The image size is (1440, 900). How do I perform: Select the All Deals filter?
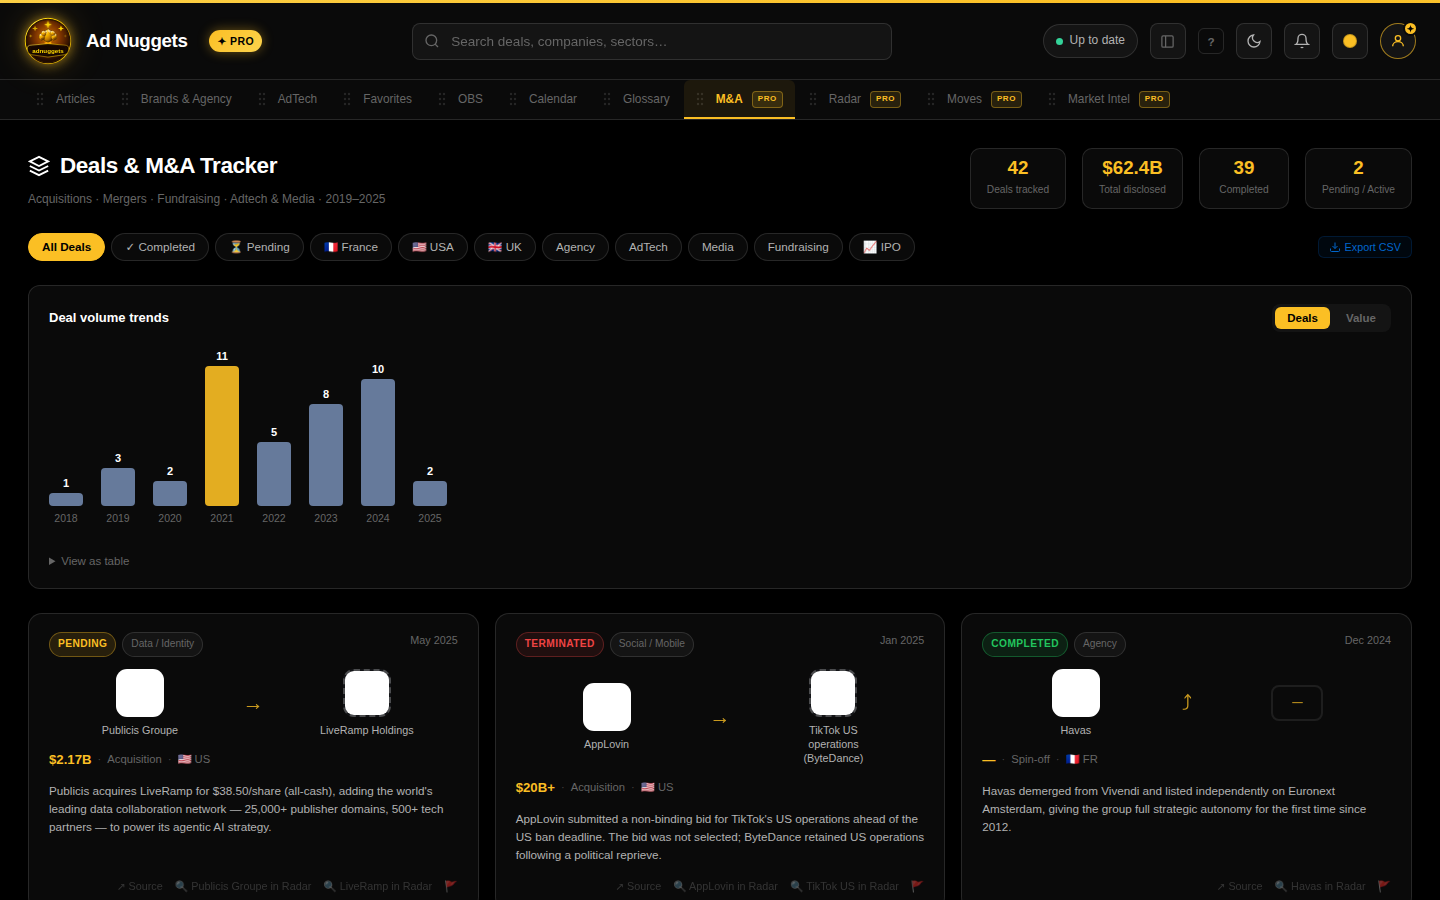click(x=66, y=247)
